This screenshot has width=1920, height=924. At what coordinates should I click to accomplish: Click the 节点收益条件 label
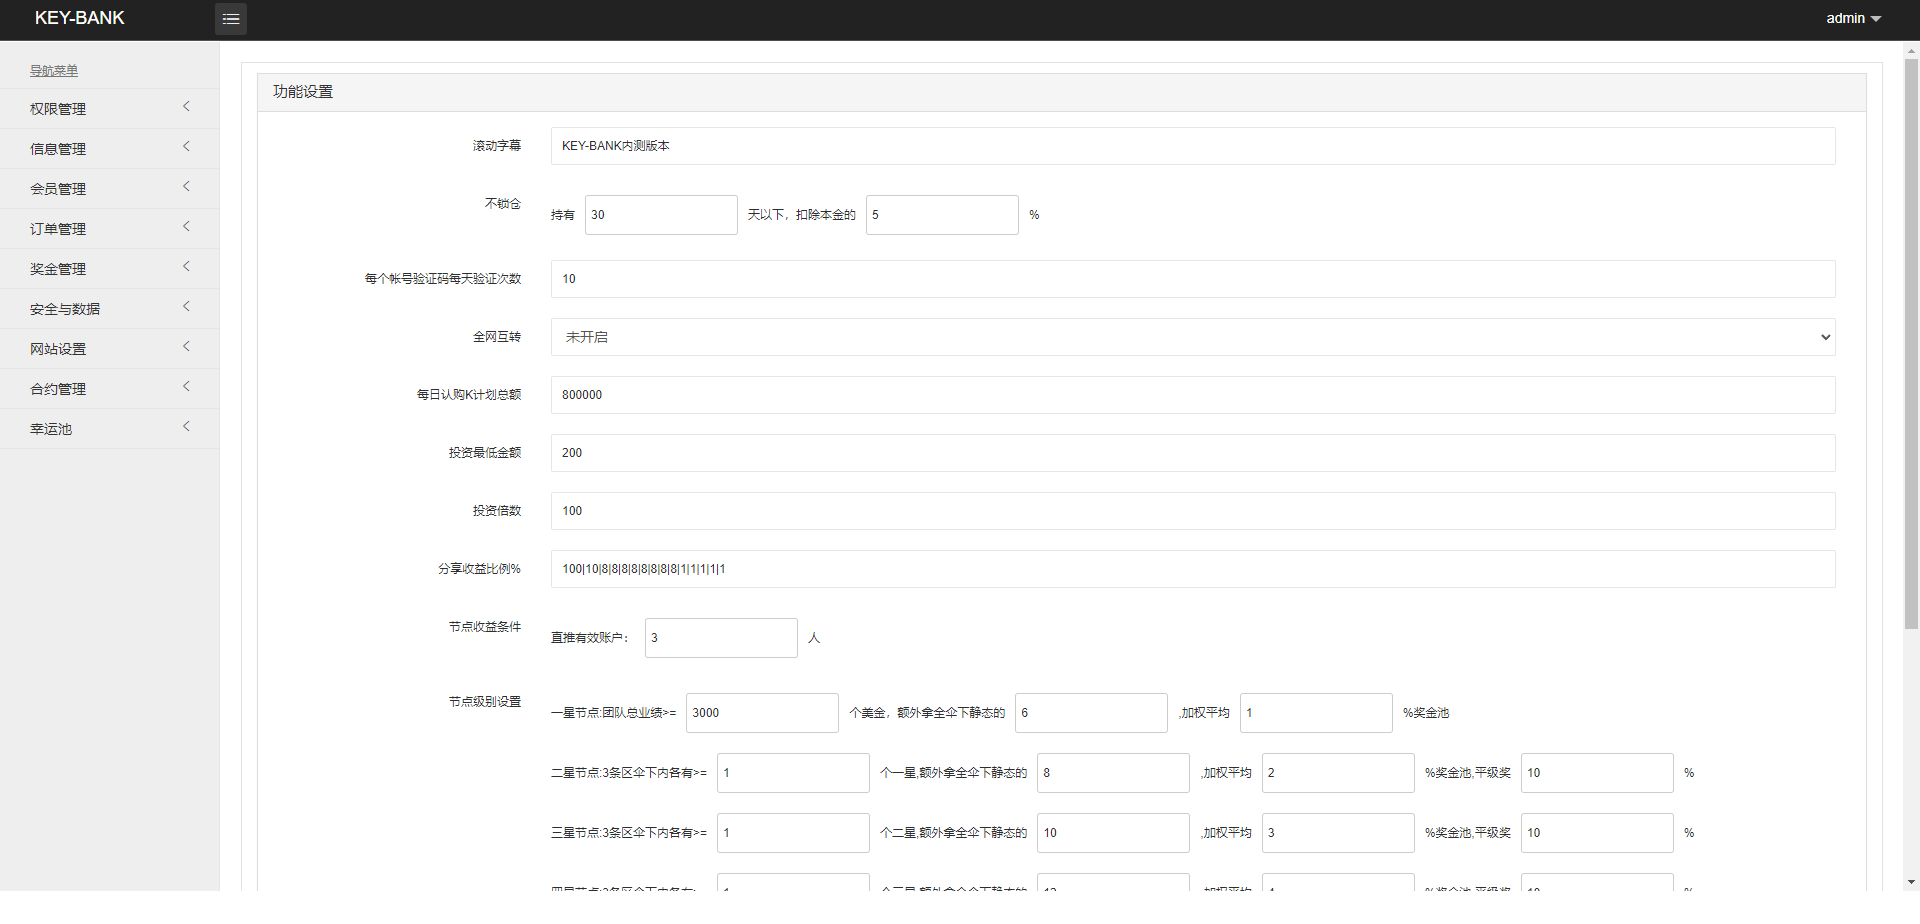(485, 627)
